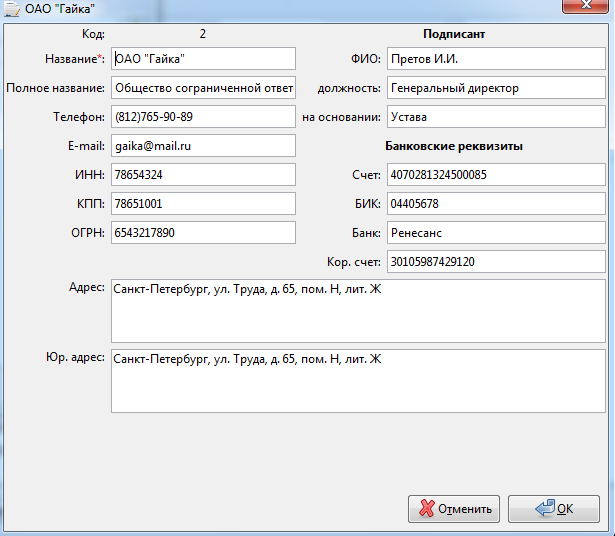Select the Полное название input field
Image resolution: width=615 pixels, height=536 pixels.
203,88
